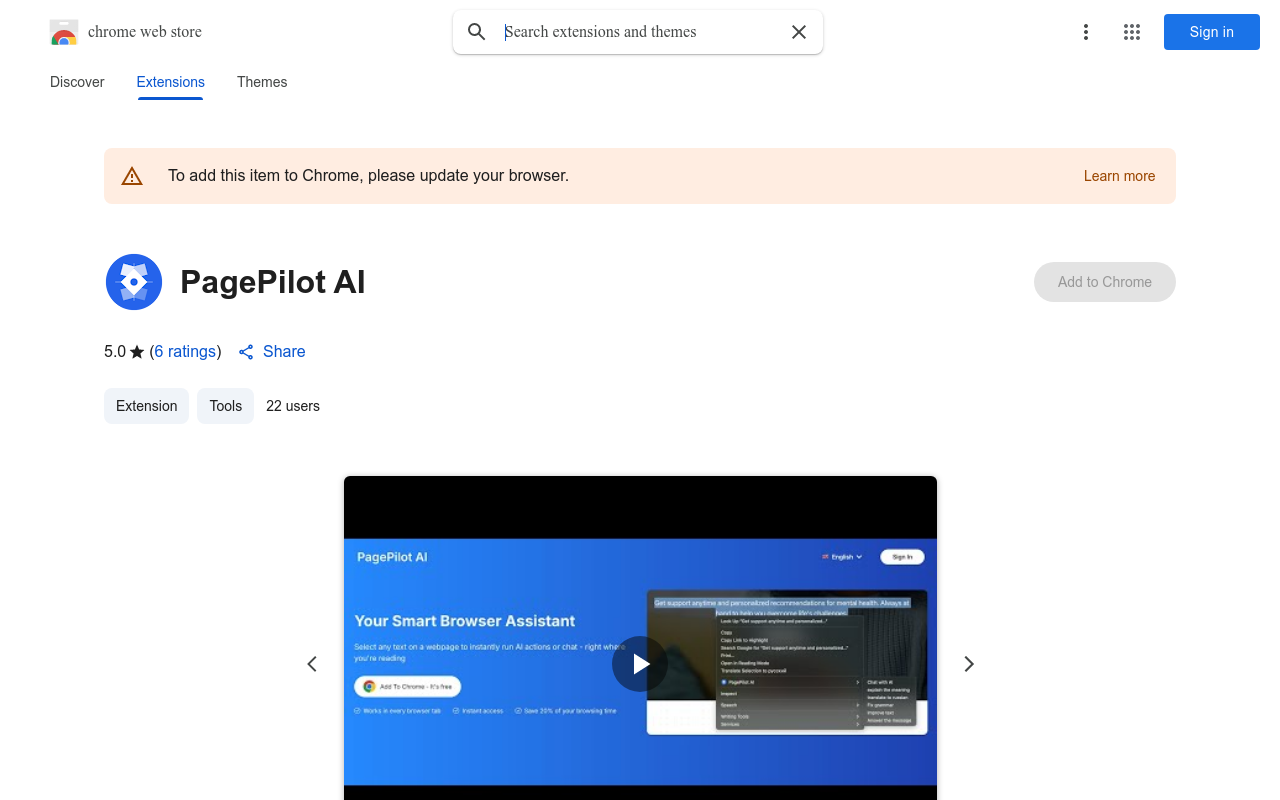This screenshot has width=1280, height=800.
Task: Click the disabled Add to Chrome button
Action: point(1105,282)
